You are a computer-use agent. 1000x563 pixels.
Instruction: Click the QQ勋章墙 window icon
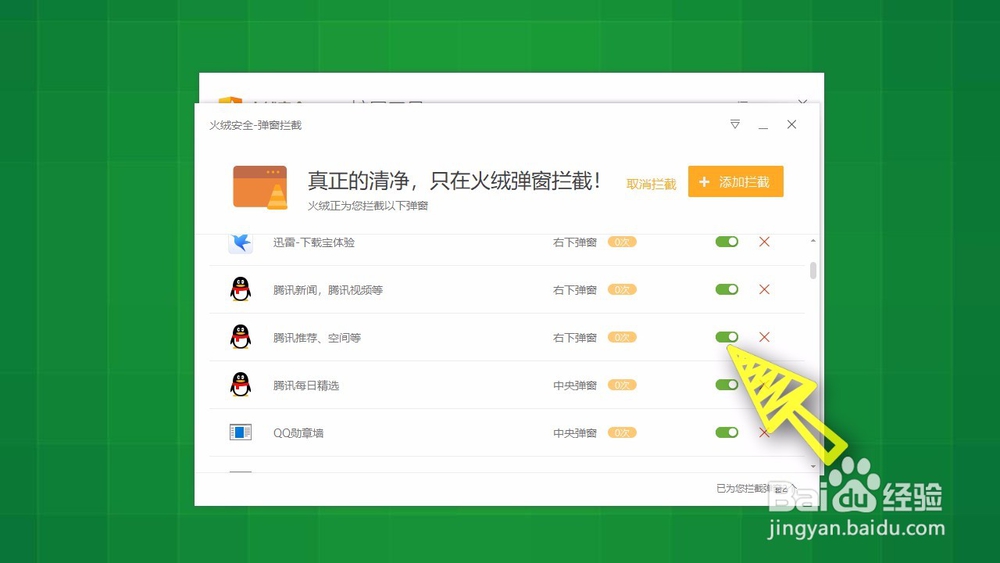coord(240,432)
